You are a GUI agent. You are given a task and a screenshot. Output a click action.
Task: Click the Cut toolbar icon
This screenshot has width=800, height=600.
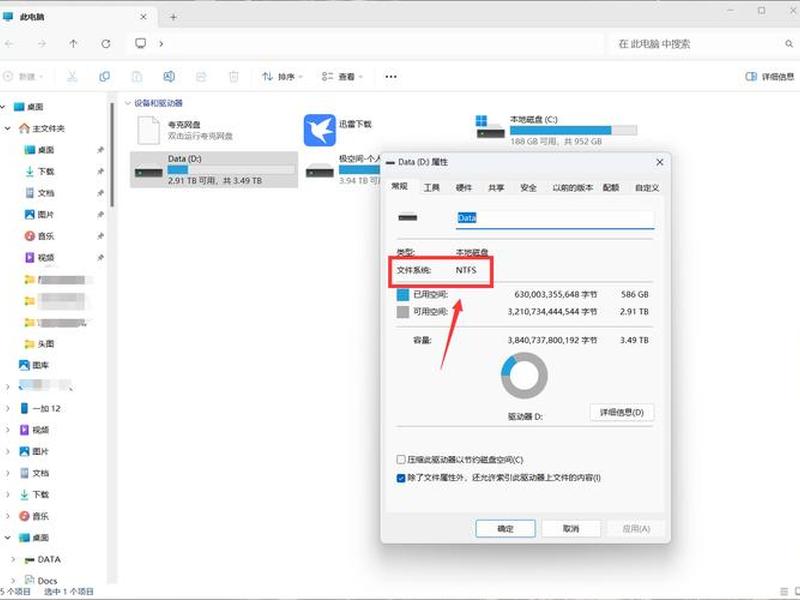pos(72,77)
